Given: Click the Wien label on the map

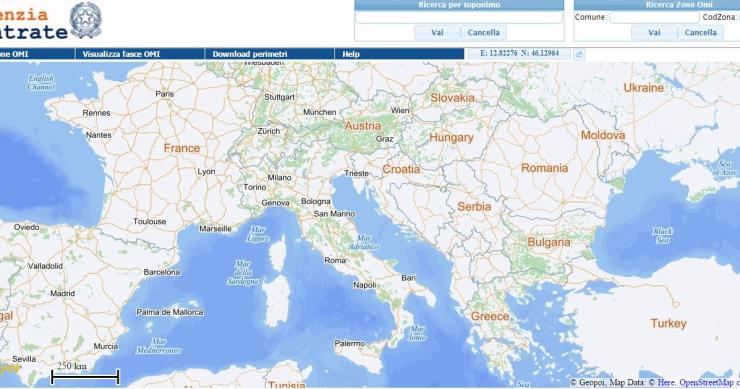Looking at the screenshot, I should coord(400,110).
